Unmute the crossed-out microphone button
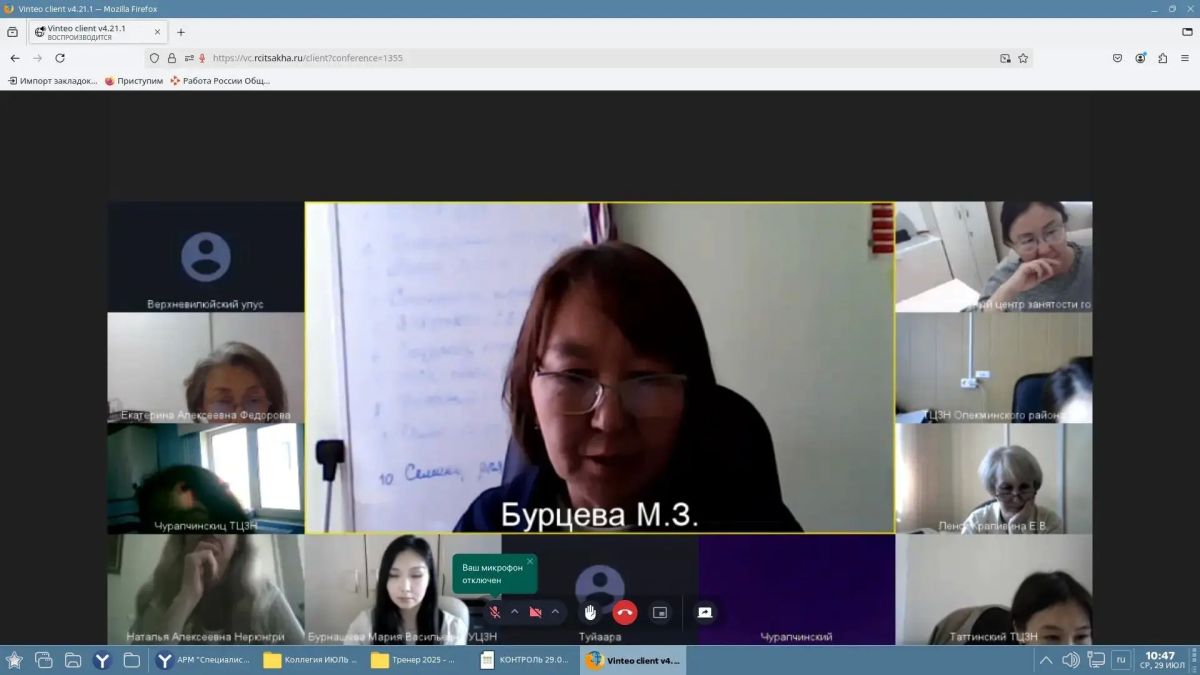This screenshot has width=1200, height=675. pos(494,612)
